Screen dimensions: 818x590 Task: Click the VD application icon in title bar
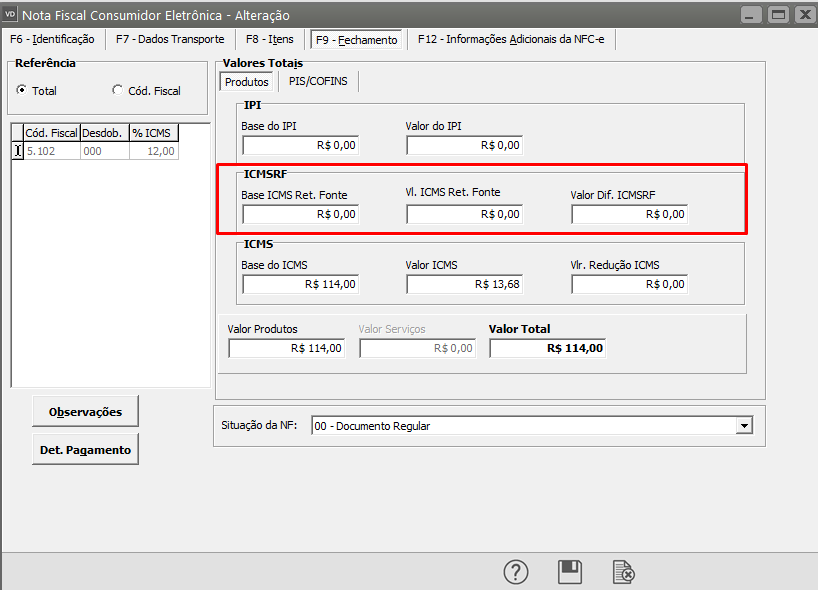pos(12,14)
